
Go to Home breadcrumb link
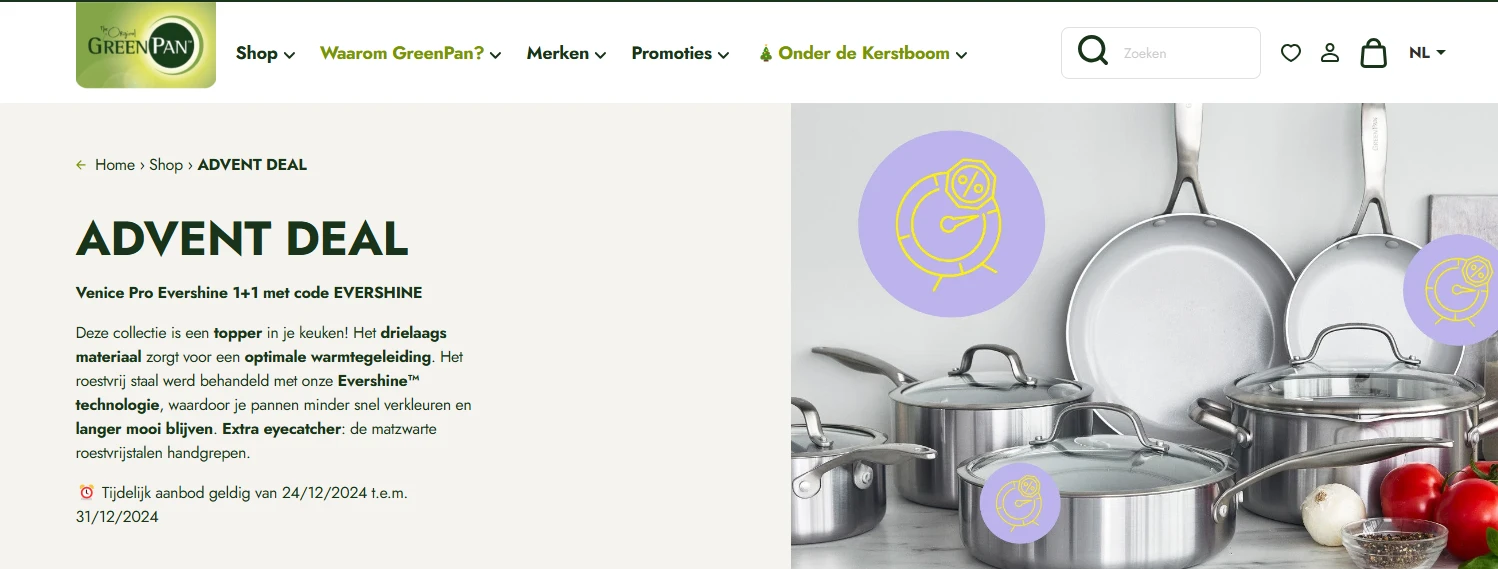tap(115, 165)
